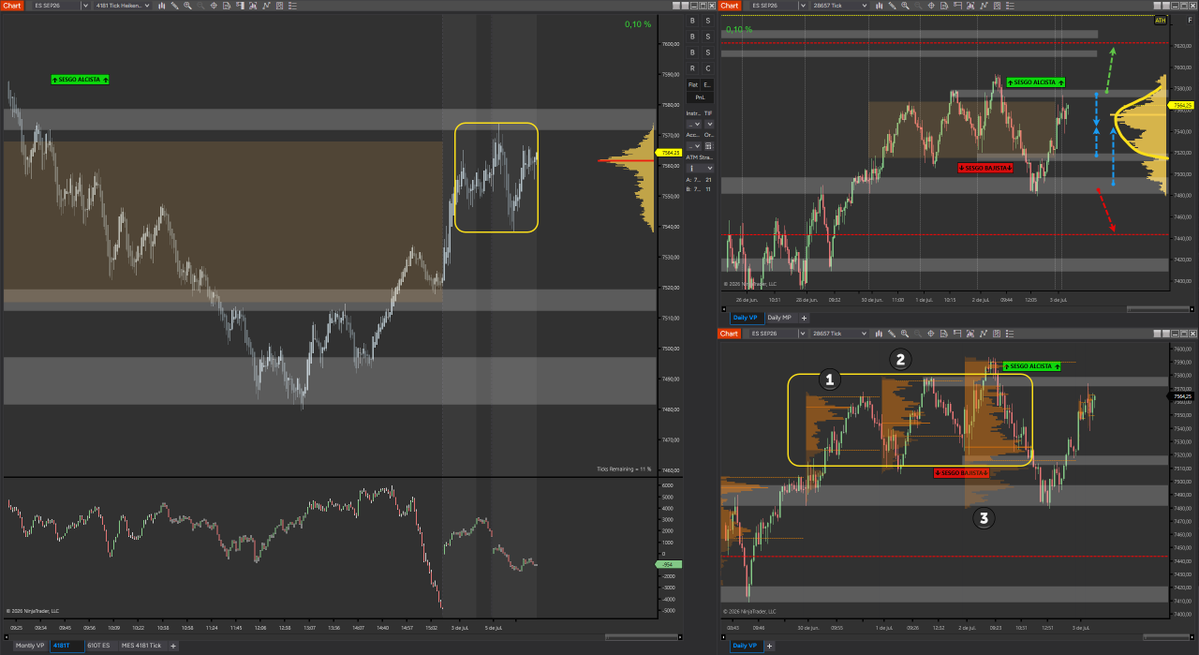Viewport: 1199px width, 655px height.
Task: Click lower-right chart horizontal scrollbar thumb
Action: tap(1168, 637)
